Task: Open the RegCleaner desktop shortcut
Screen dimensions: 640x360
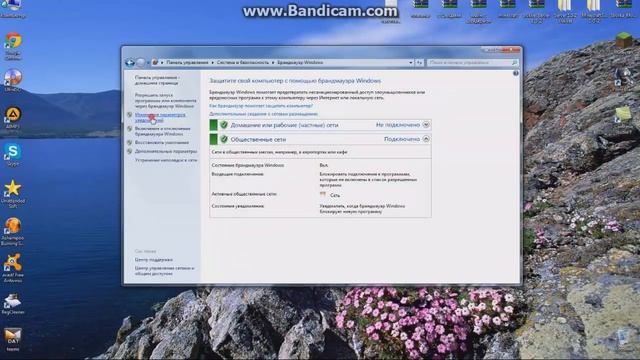Action: click(13, 302)
